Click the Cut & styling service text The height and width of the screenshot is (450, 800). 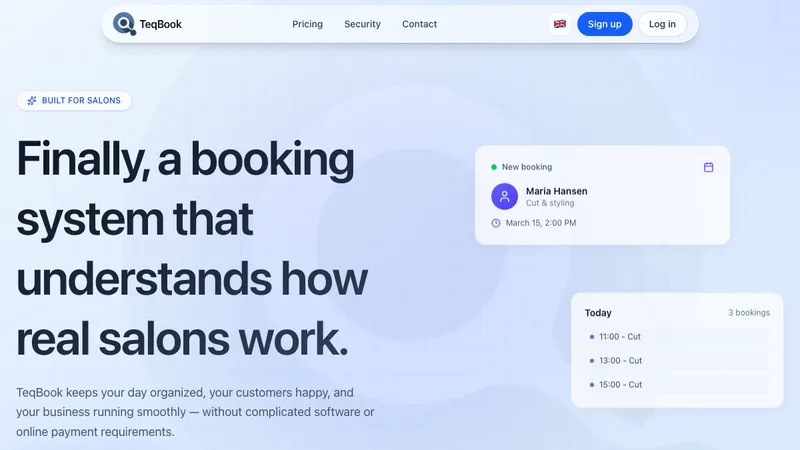(550, 203)
